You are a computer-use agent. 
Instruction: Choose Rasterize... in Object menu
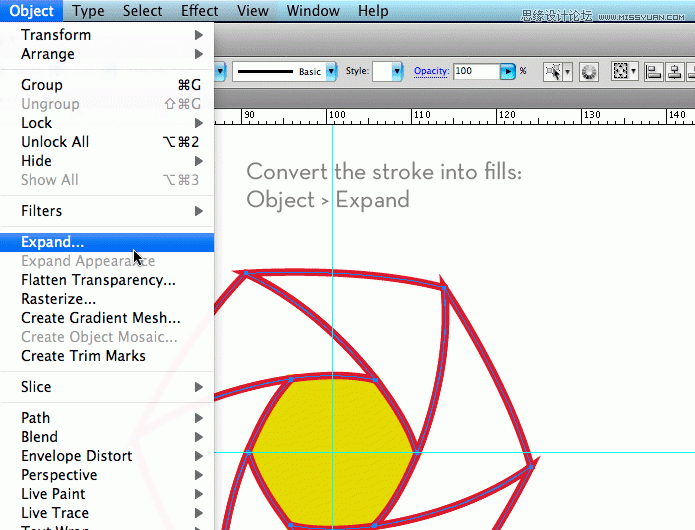point(107,299)
